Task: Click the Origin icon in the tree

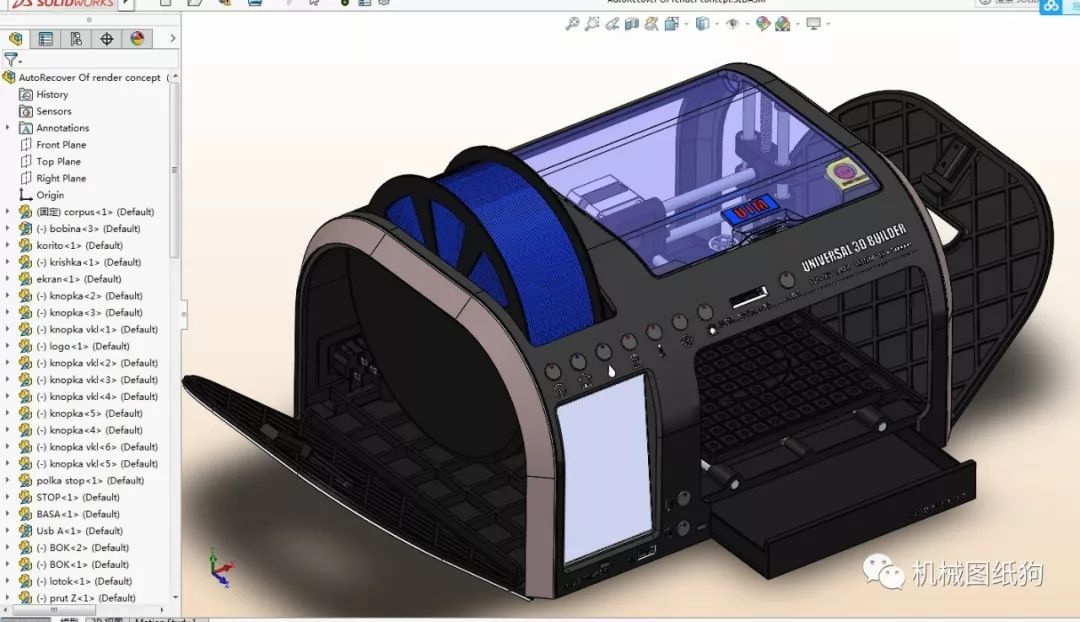Action: [26, 195]
